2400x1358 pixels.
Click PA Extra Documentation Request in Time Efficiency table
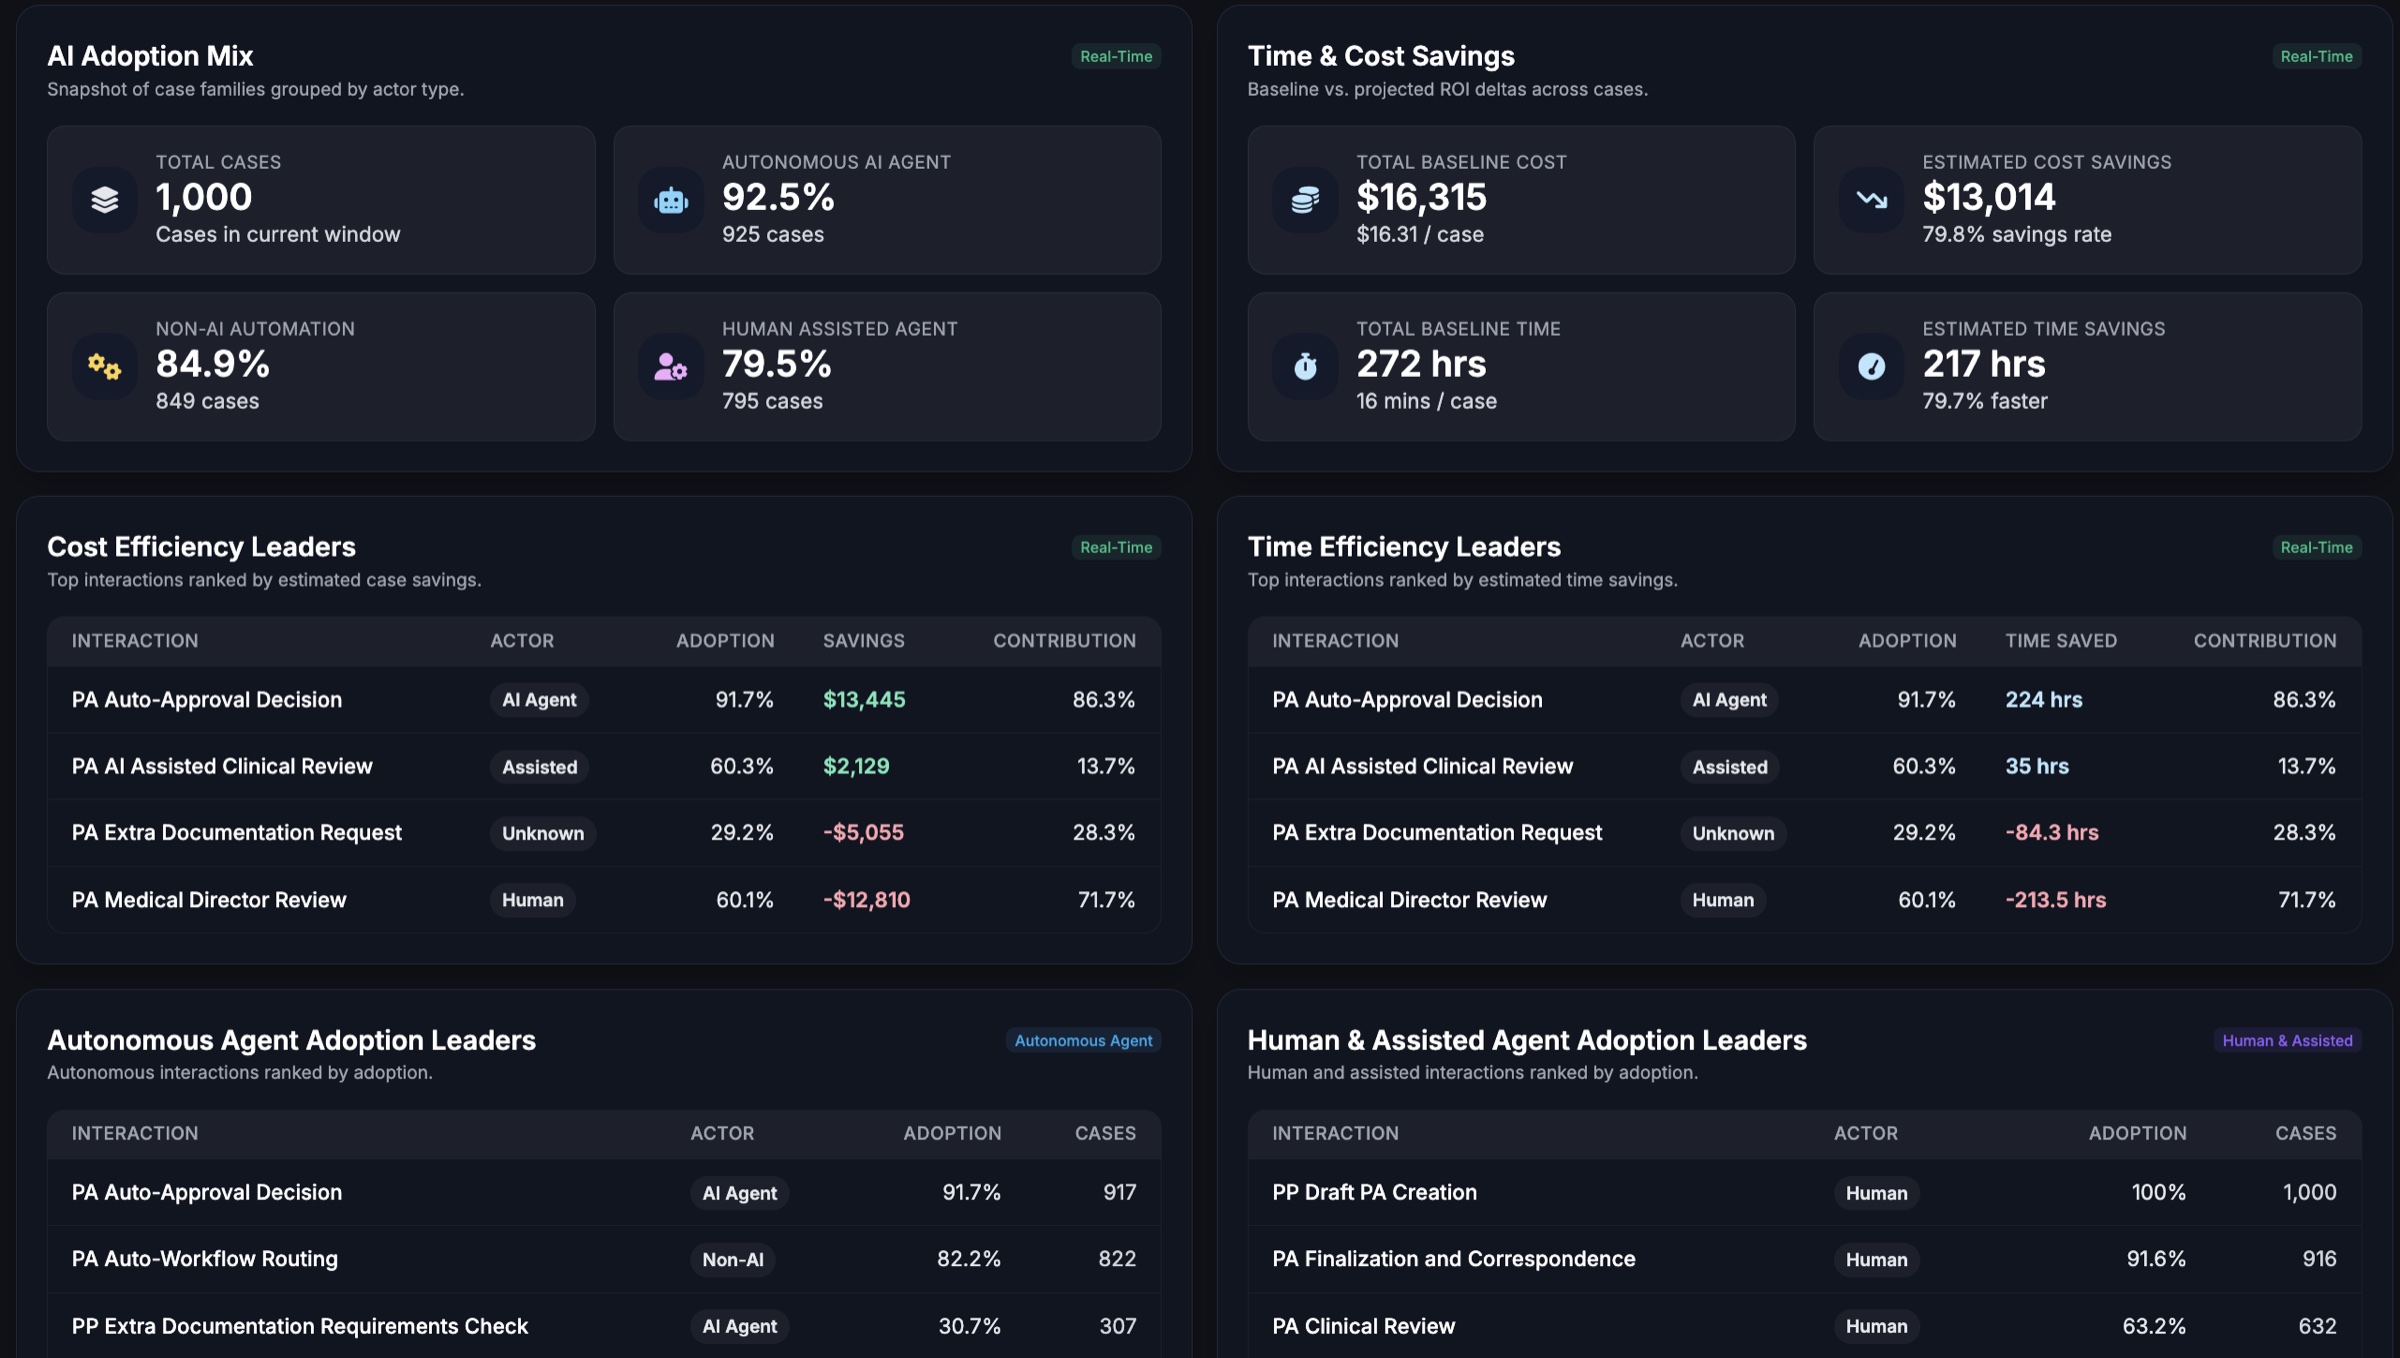point(1437,832)
